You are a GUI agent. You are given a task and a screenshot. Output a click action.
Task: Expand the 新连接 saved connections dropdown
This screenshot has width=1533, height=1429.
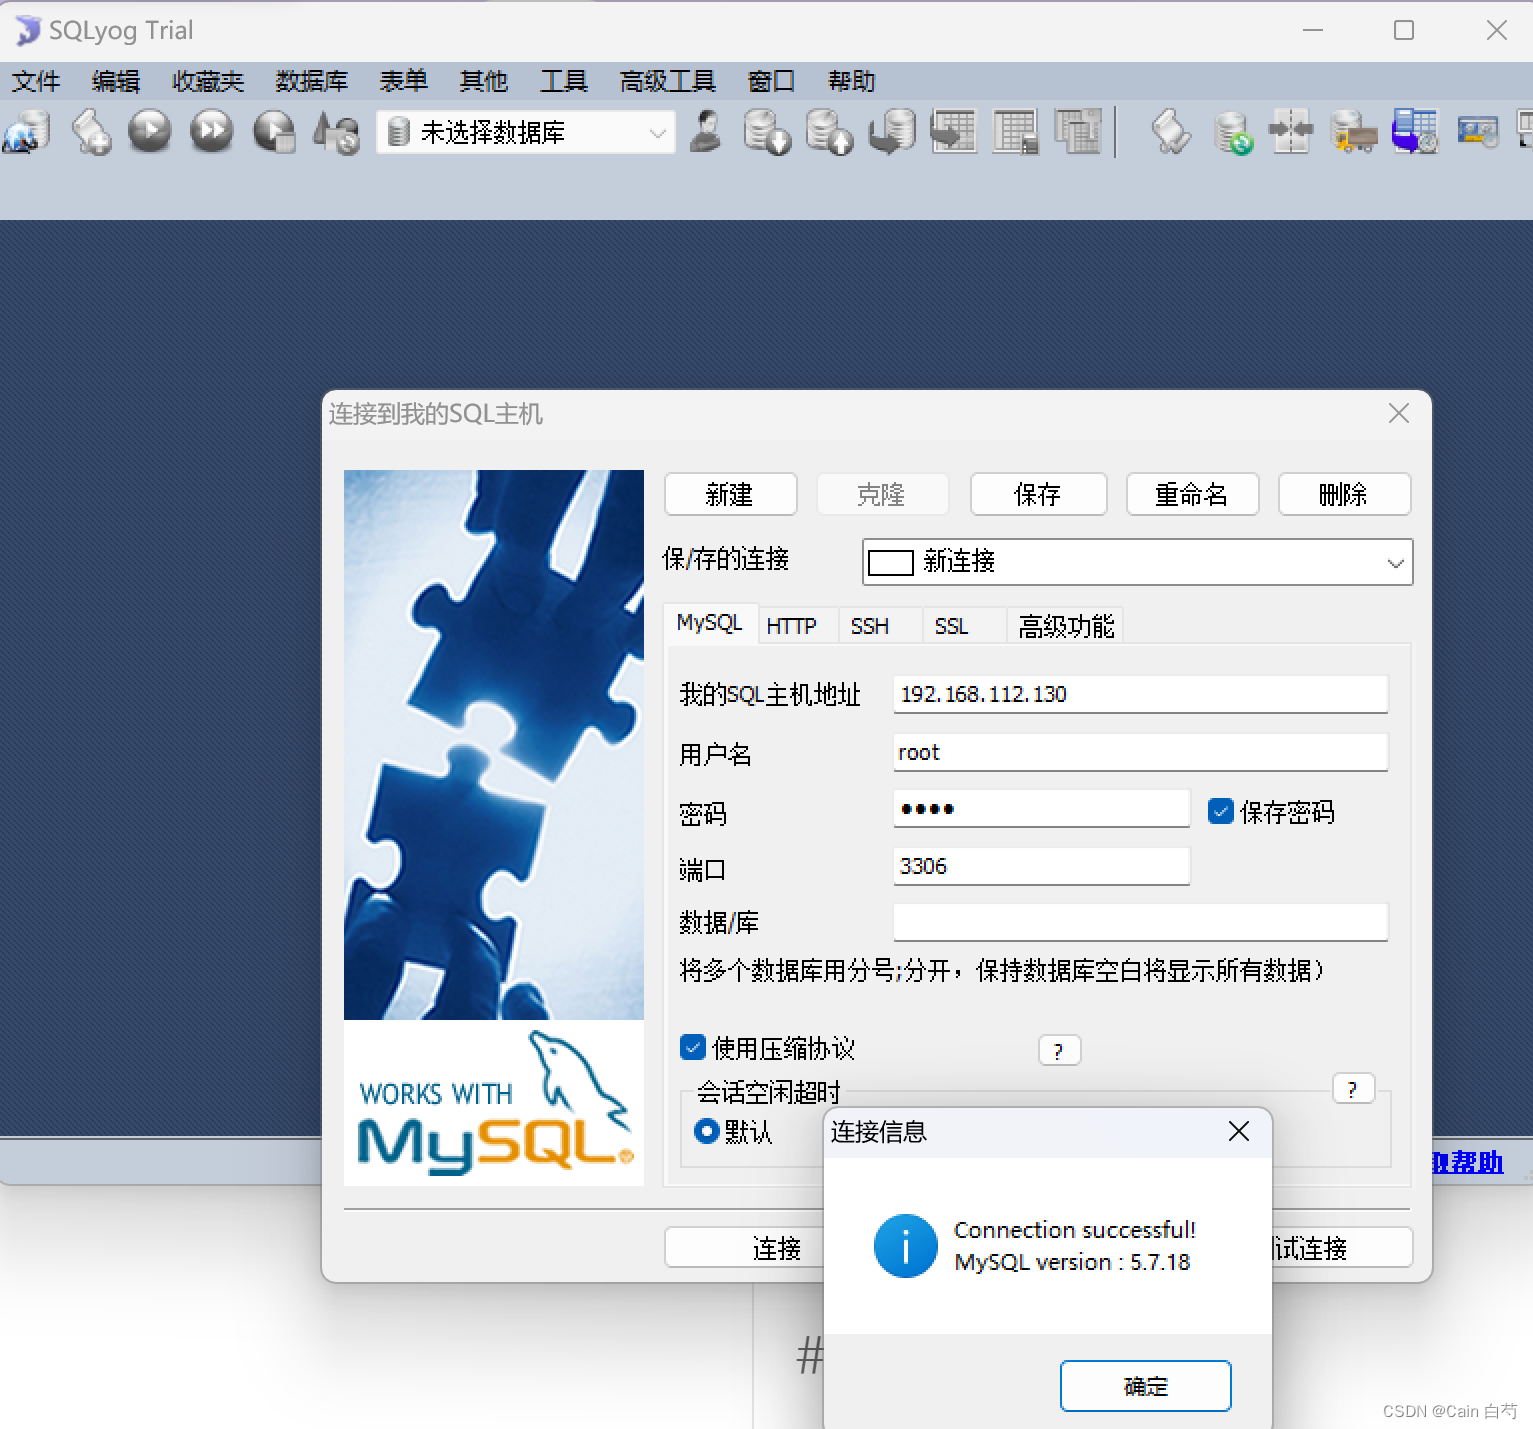point(1395,563)
